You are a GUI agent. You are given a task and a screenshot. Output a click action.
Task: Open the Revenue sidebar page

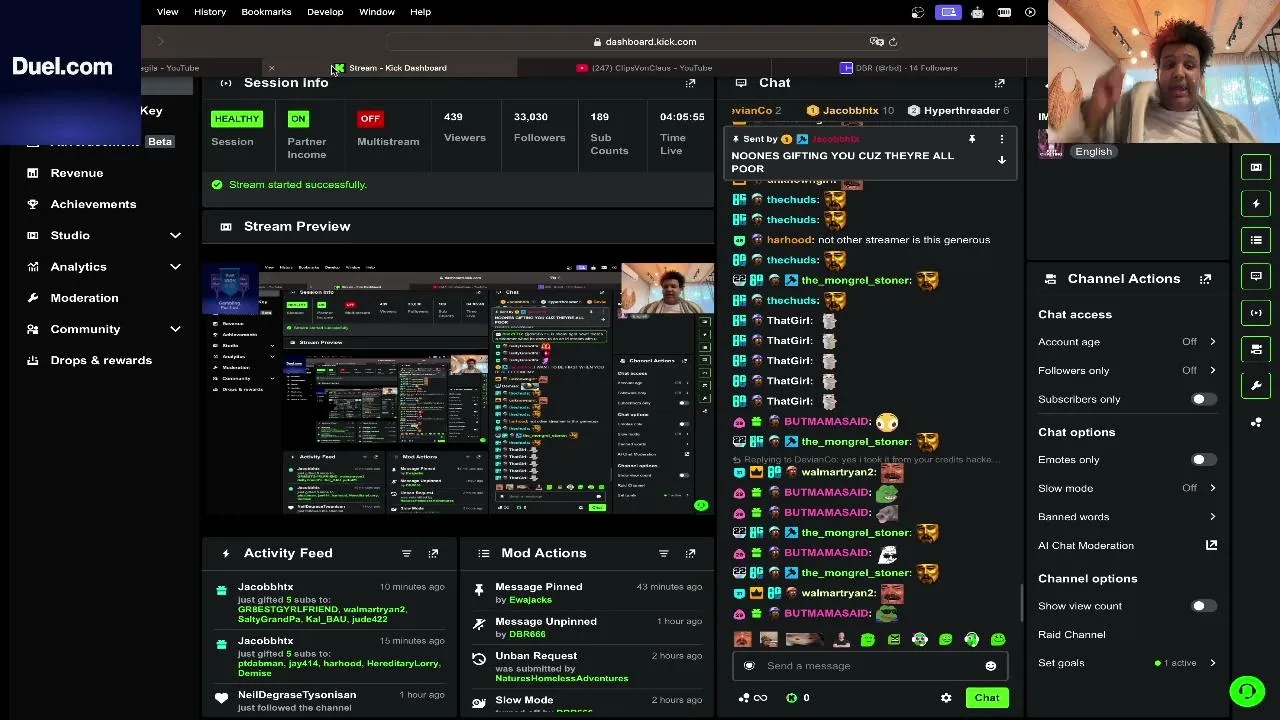click(77, 173)
